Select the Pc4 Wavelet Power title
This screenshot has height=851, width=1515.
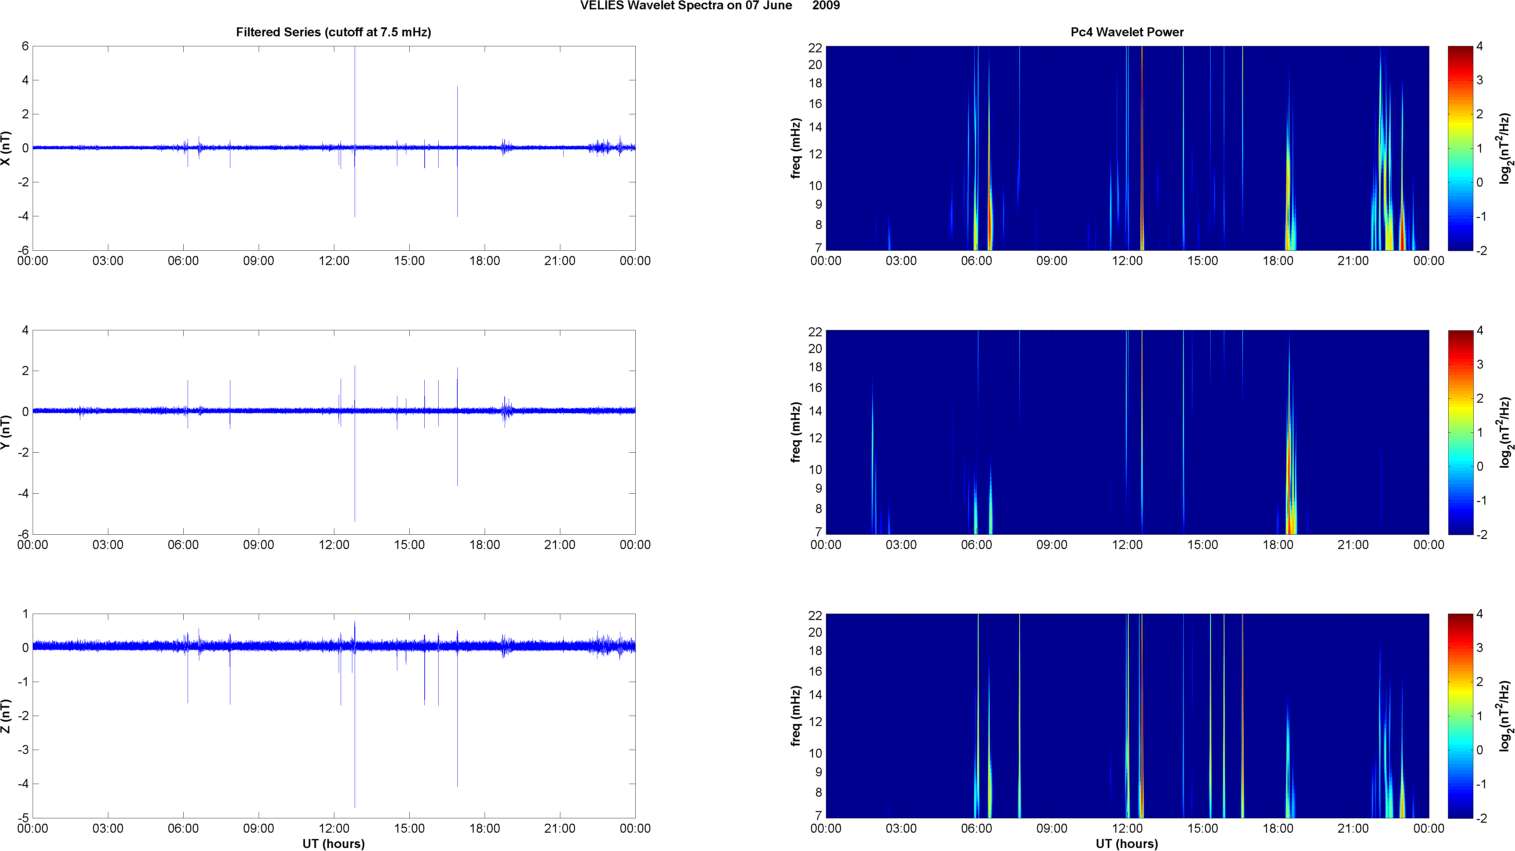click(x=1127, y=32)
